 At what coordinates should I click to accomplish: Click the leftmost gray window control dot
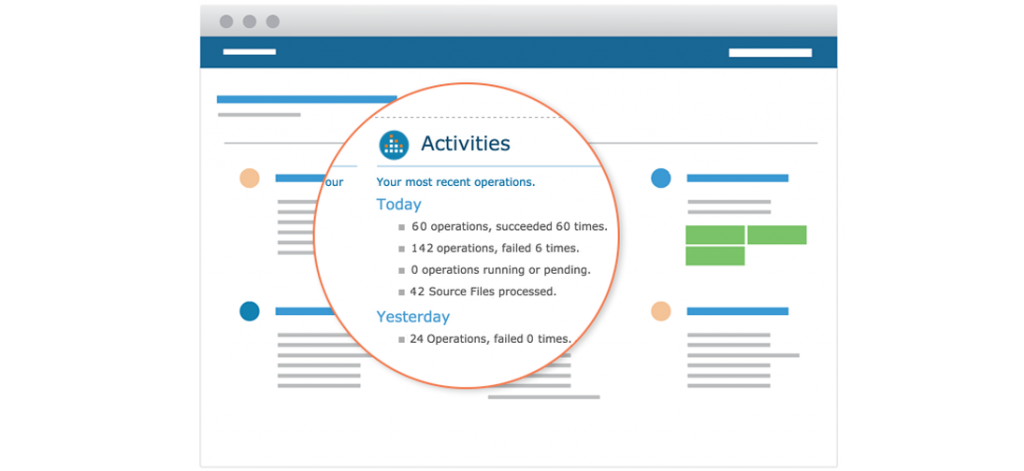tap(226, 21)
